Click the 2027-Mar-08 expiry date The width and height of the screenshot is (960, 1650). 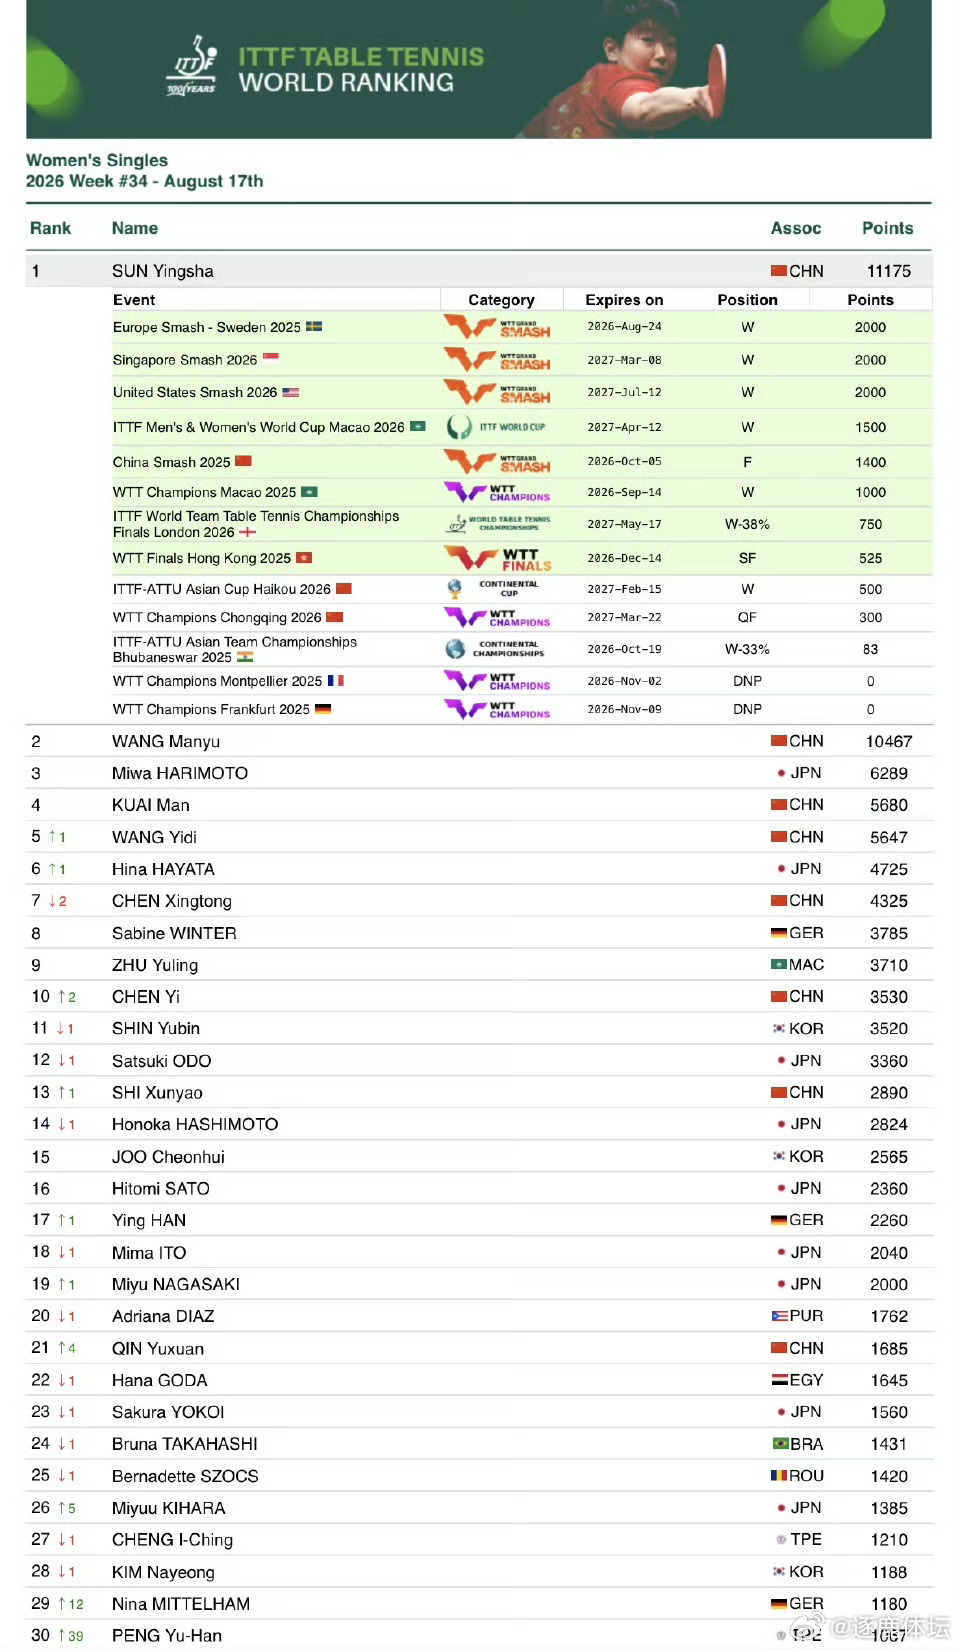pyautogui.click(x=624, y=360)
